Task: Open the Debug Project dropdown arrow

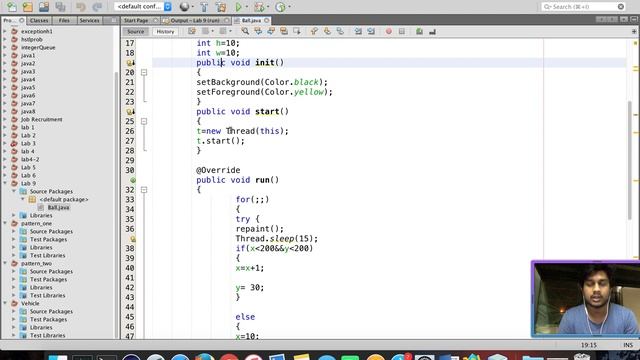Action: [x=268, y=7]
